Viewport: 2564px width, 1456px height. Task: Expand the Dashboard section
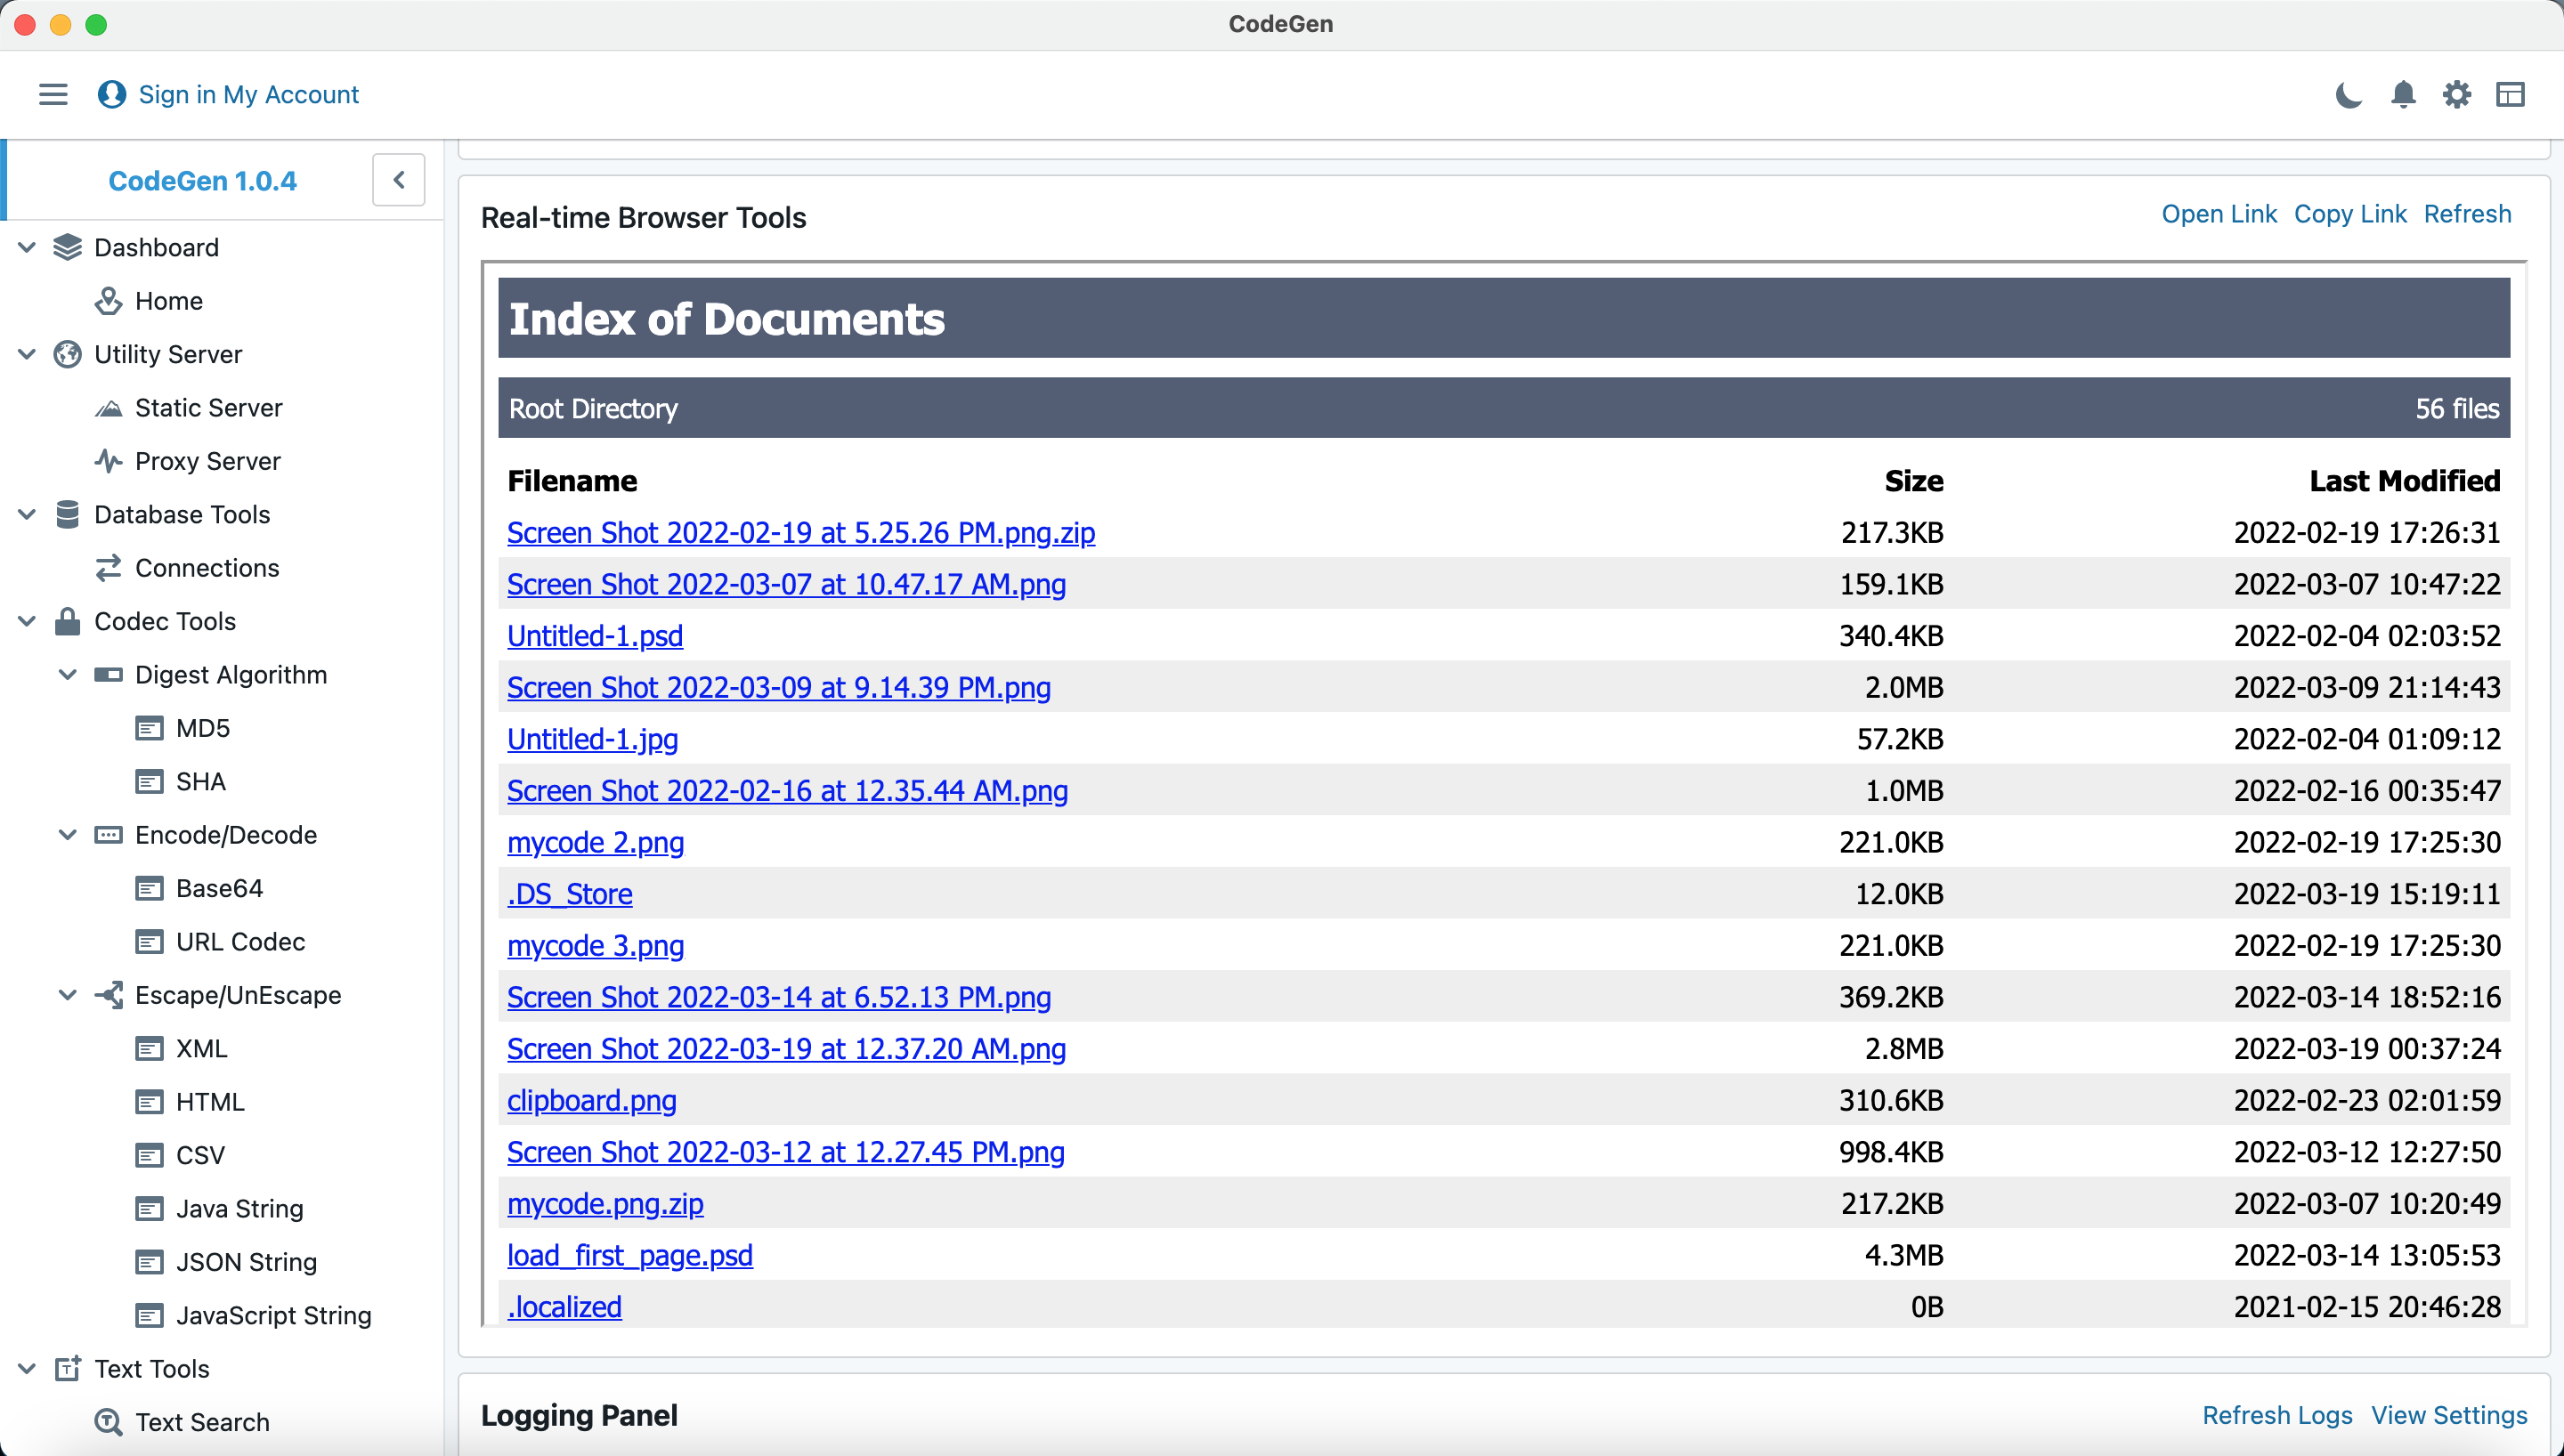tap(25, 247)
